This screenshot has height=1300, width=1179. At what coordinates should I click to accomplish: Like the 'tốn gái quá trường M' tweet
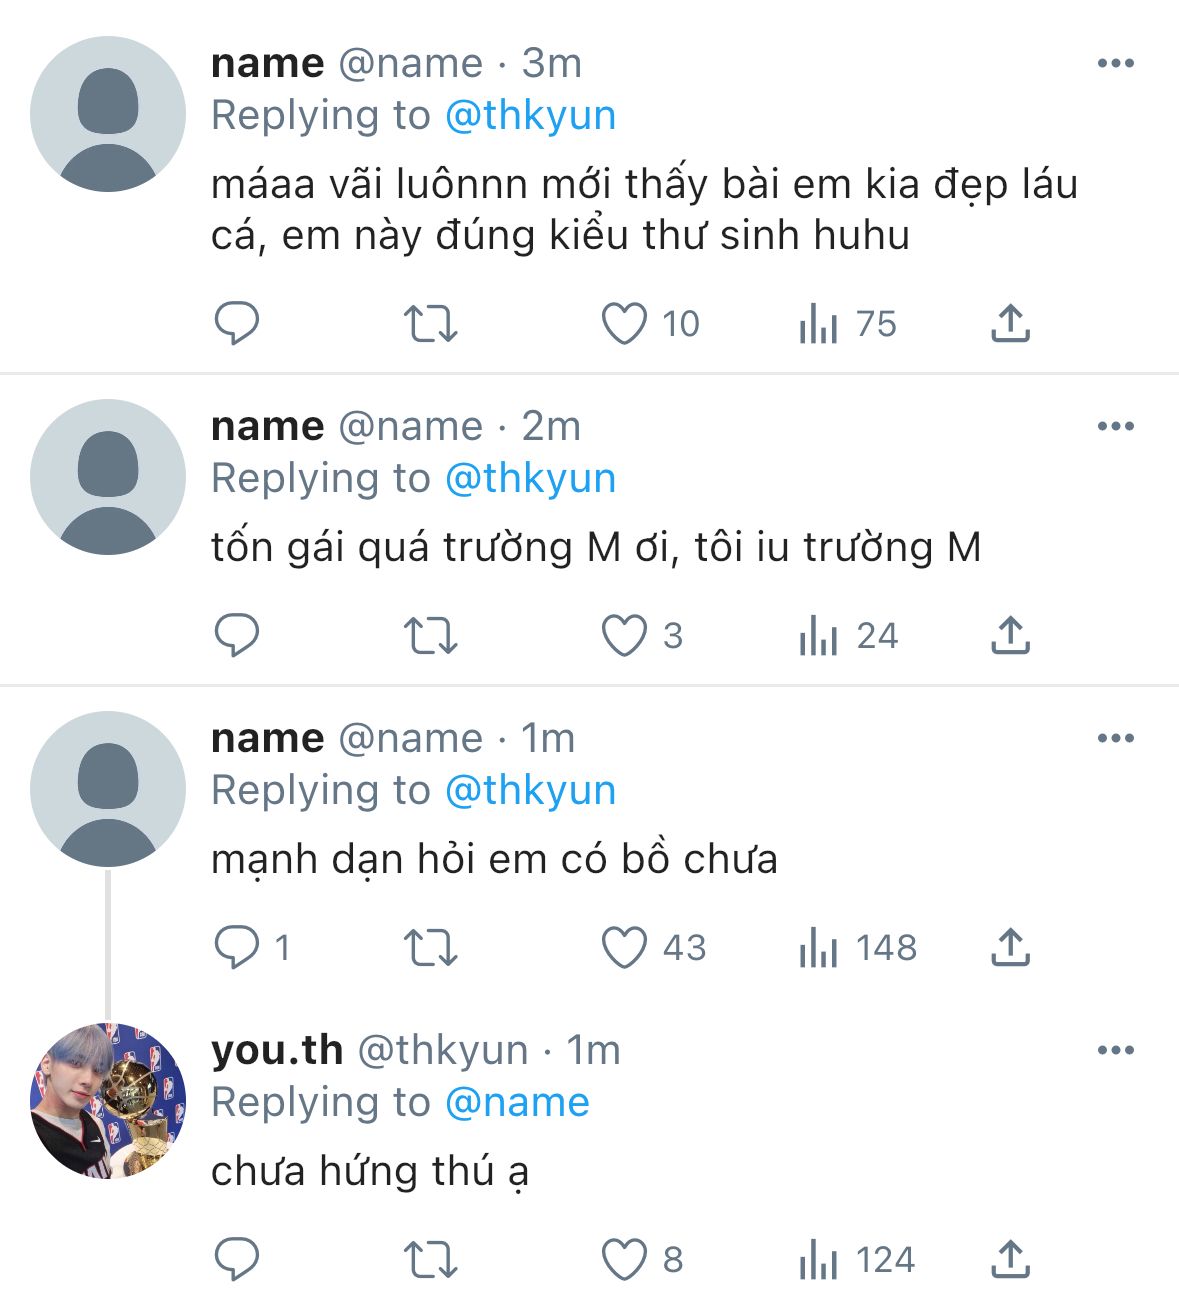click(624, 635)
